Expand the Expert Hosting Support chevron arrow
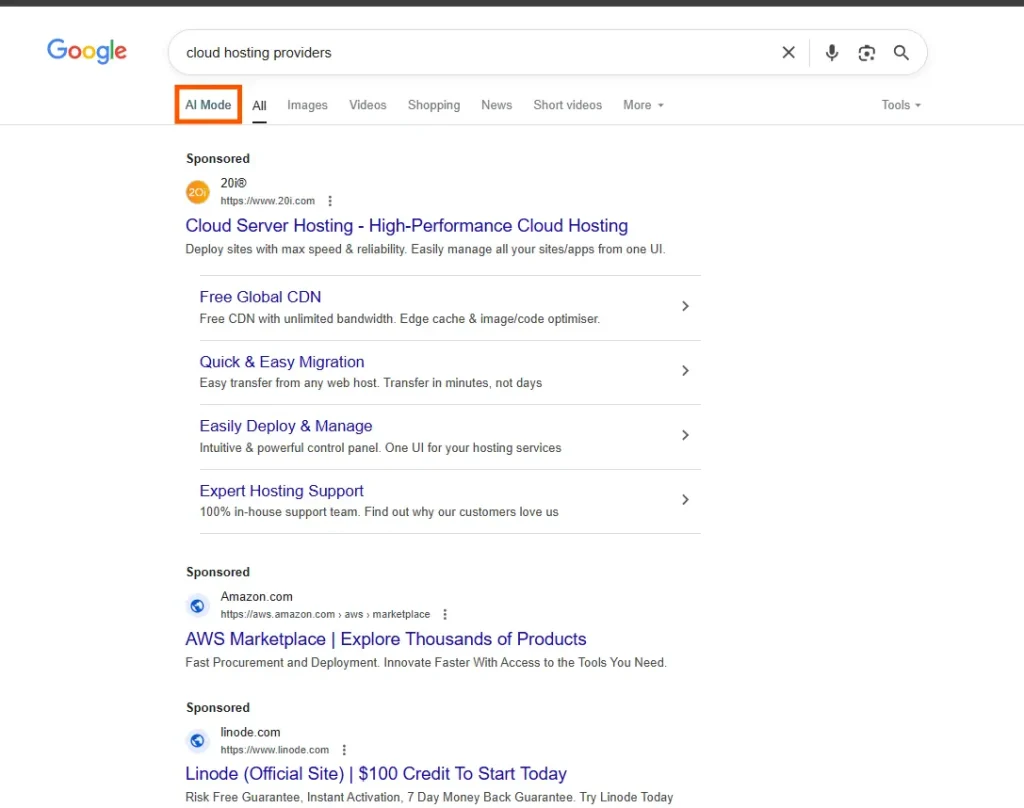The image size is (1024, 808). pyautogui.click(x=685, y=500)
